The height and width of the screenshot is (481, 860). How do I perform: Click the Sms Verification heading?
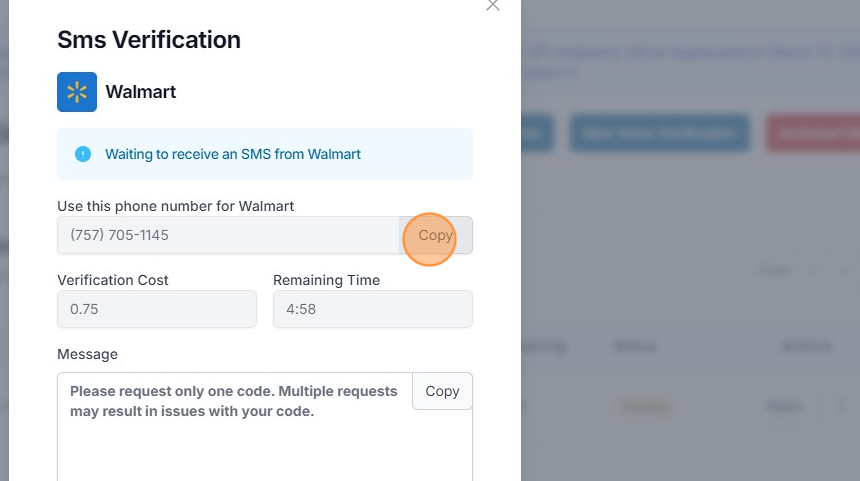pyautogui.click(x=149, y=40)
